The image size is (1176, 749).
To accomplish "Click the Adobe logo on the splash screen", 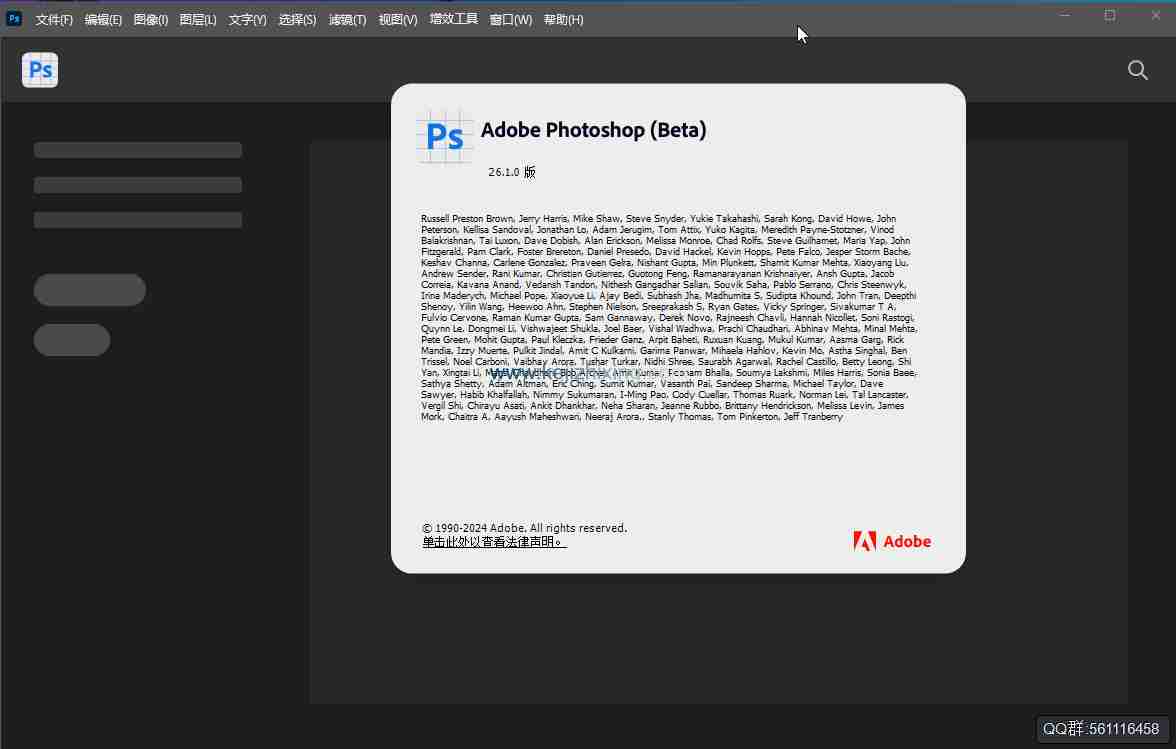I will click(891, 541).
